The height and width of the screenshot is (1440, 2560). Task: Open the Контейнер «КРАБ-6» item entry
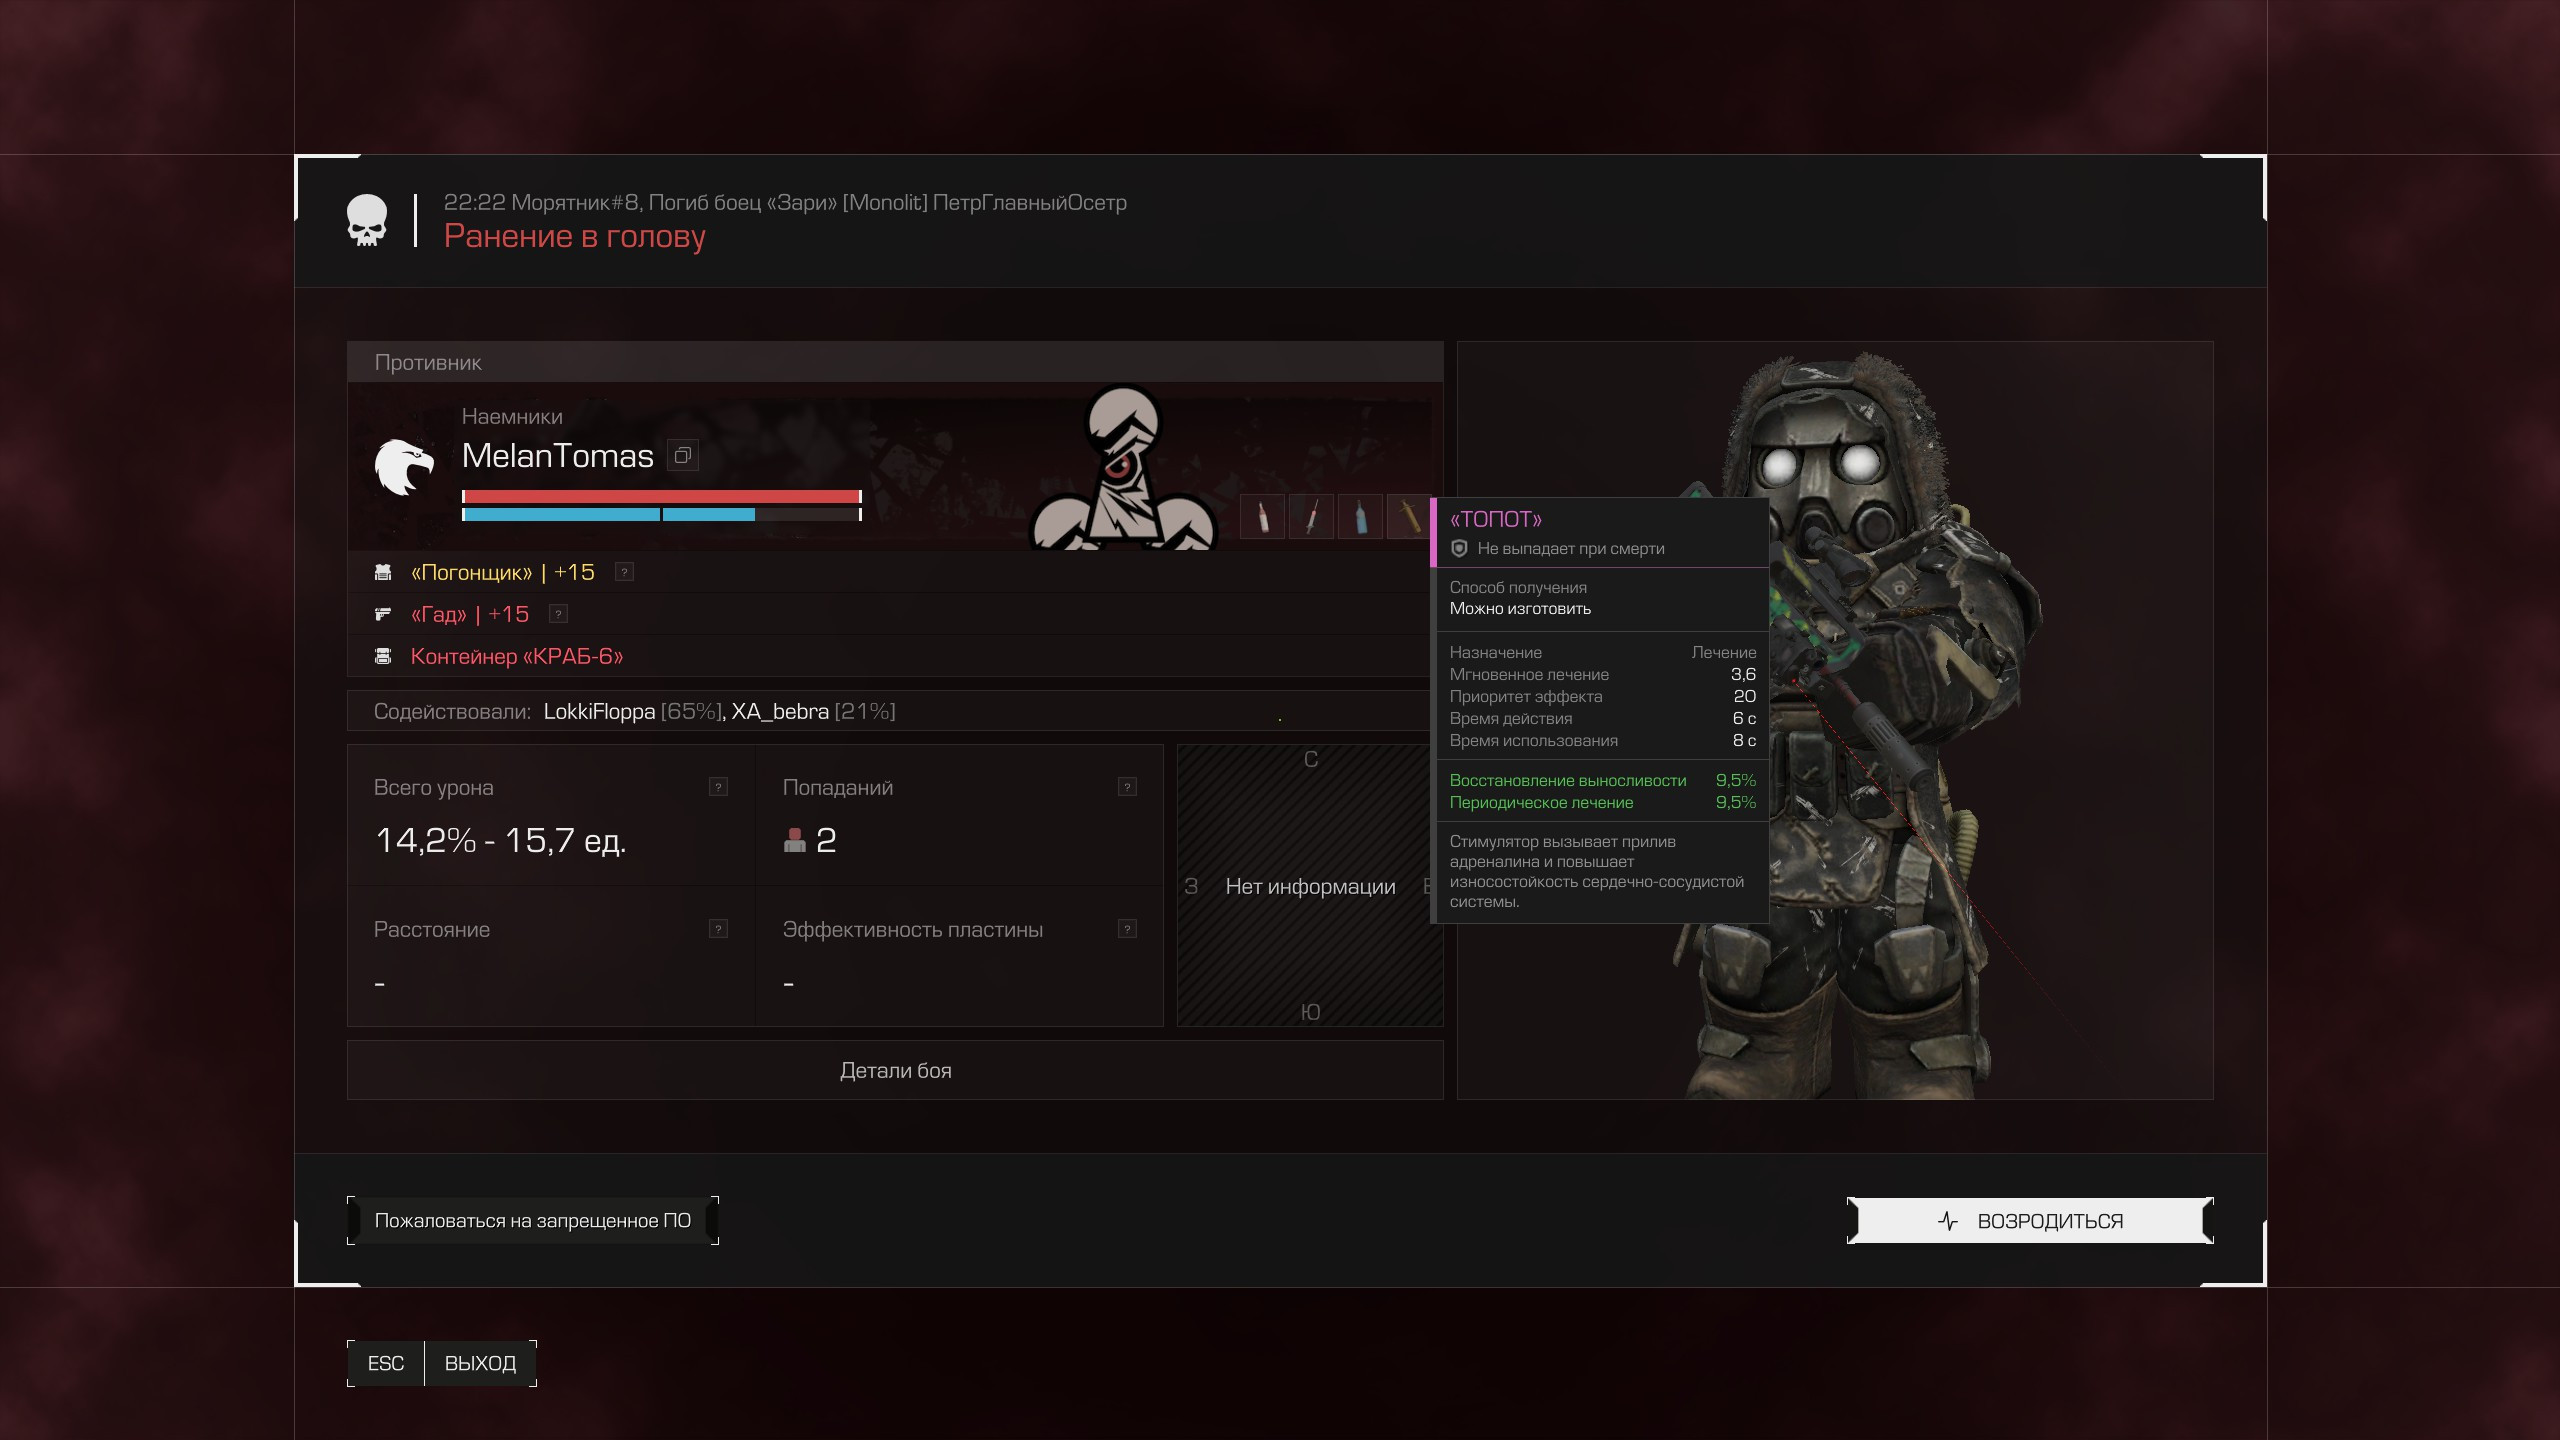tap(517, 656)
